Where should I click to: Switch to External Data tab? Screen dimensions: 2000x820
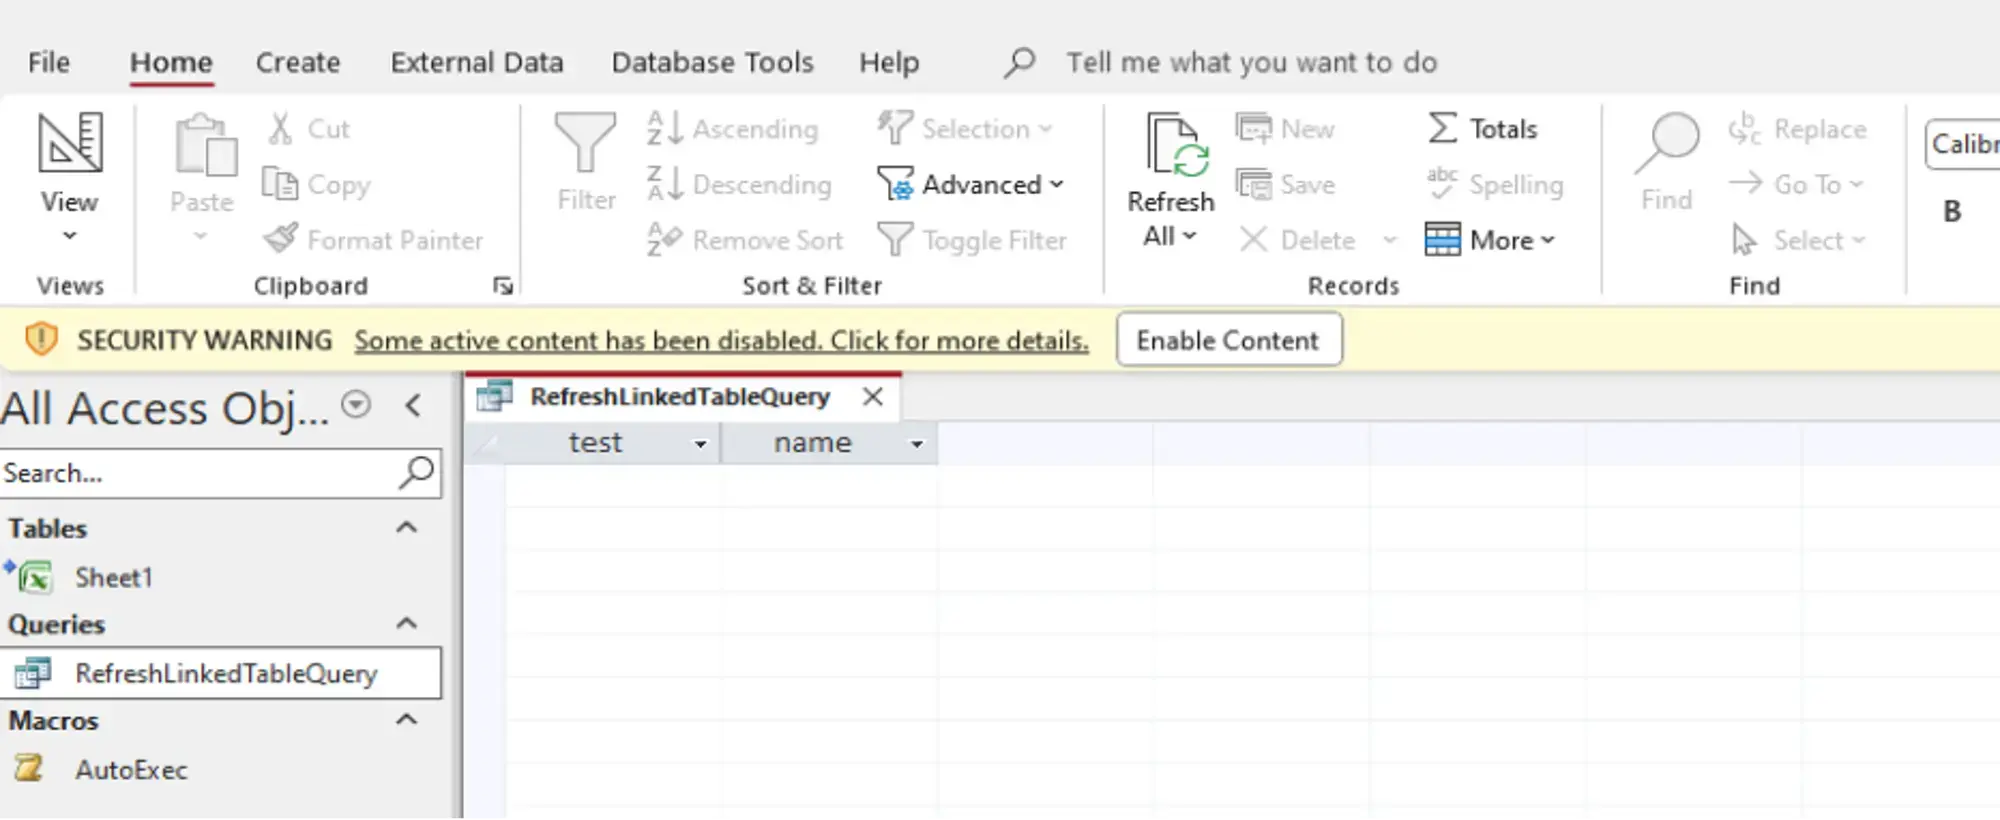coord(477,63)
